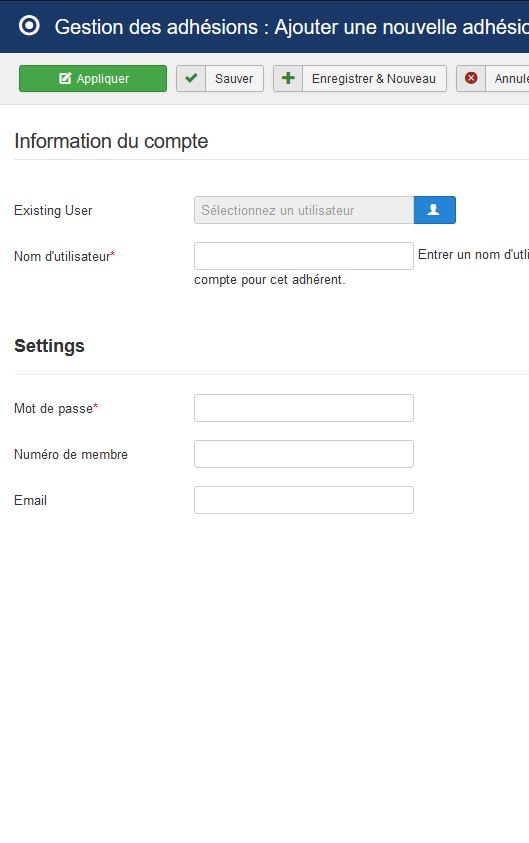Focus the Mot de passe field

304,408
